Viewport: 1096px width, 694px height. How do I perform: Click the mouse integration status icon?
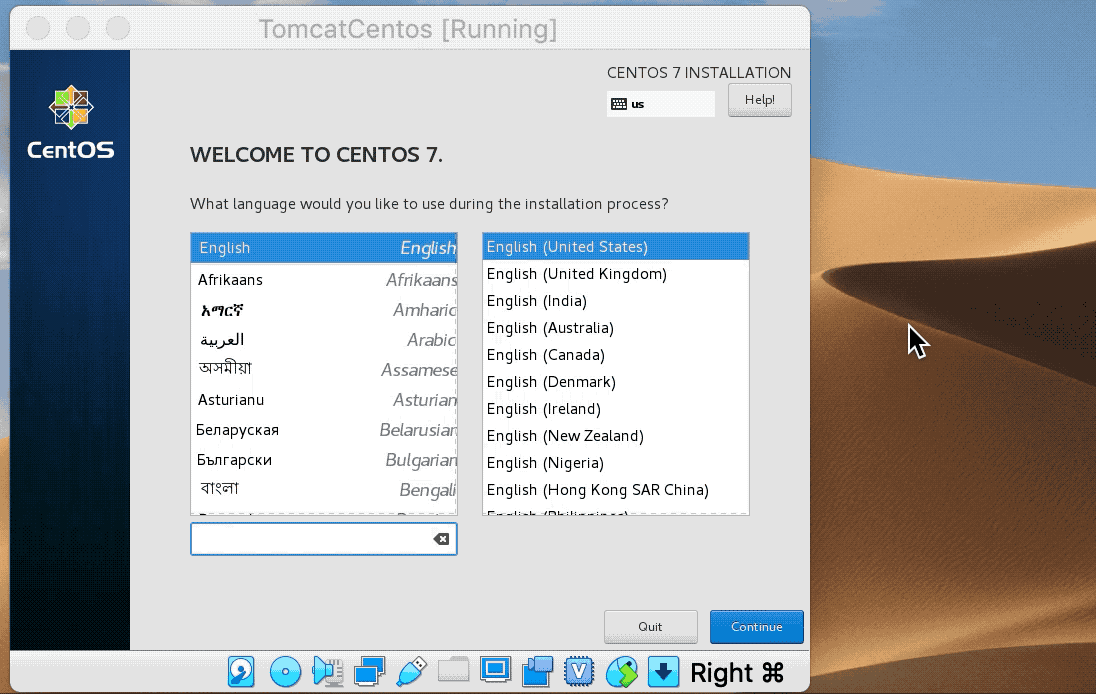621,672
